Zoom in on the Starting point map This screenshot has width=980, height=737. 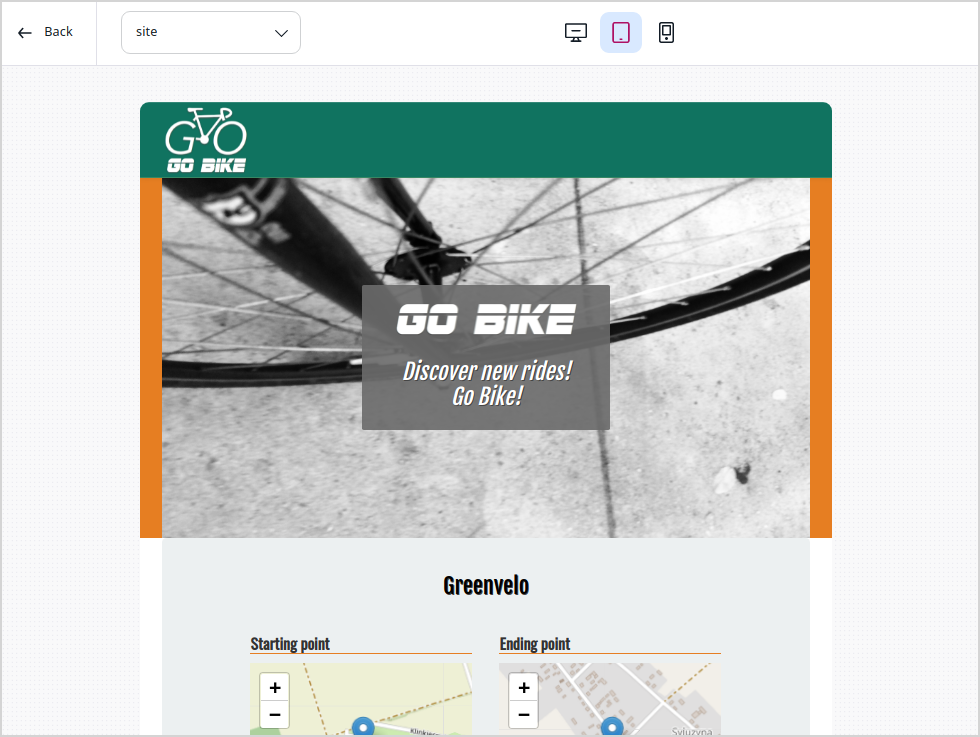pos(274,688)
